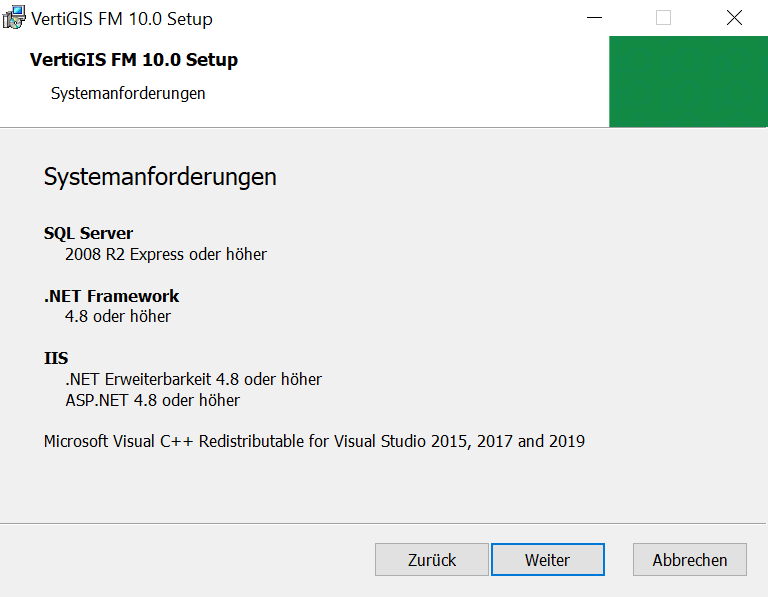This screenshot has width=768, height=597.
Task: Click the Systemanforderungen subtitle in the header
Action: click(128, 93)
